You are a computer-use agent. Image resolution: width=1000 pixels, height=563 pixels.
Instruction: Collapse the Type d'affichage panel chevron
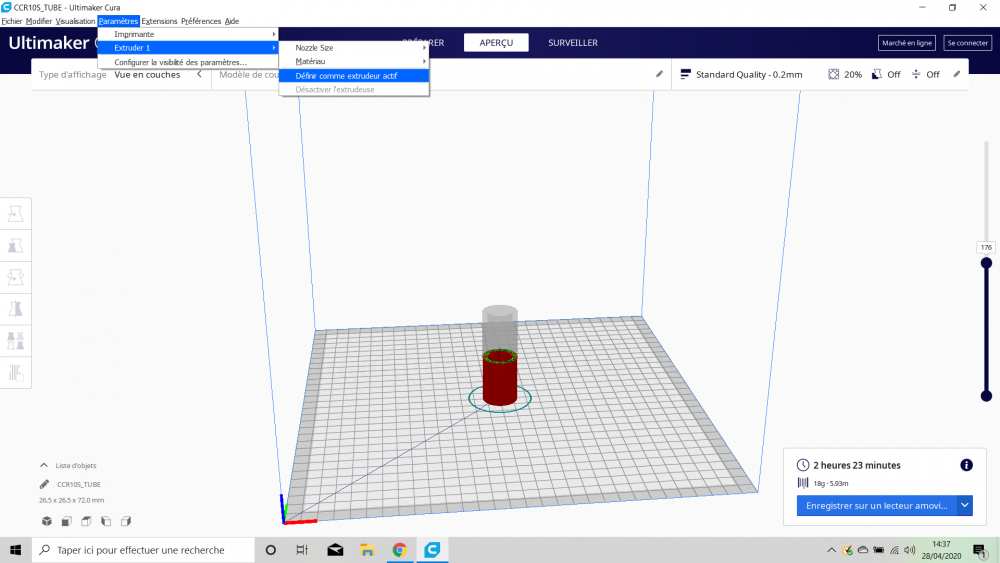199,74
